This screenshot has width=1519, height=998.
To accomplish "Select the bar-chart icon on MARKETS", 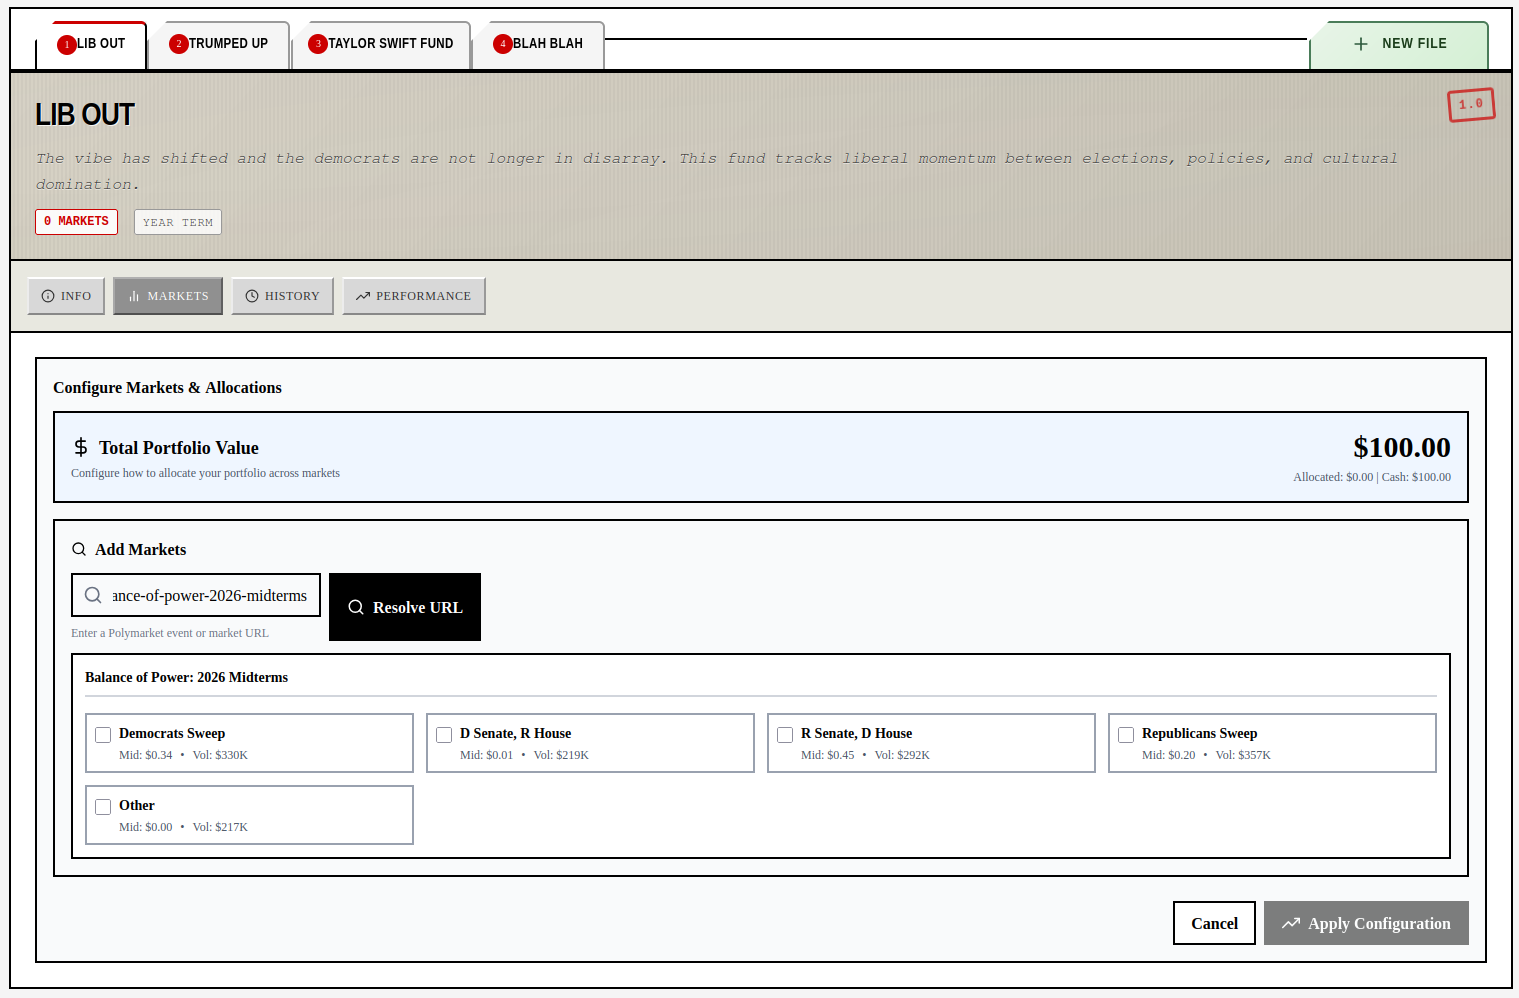I will 135,295.
